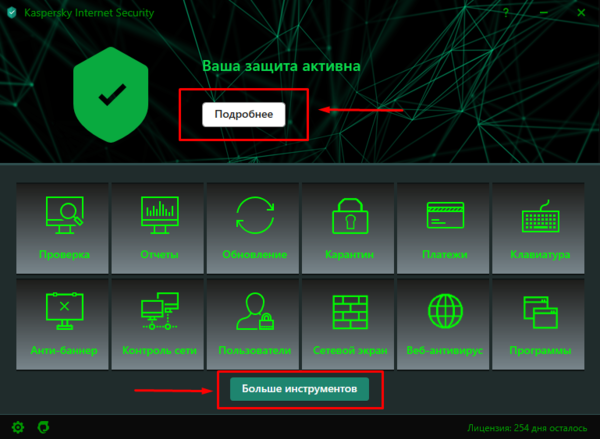Close the Kaspersky Internet Security window
This screenshot has width=600, height=439.
click(x=581, y=13)
